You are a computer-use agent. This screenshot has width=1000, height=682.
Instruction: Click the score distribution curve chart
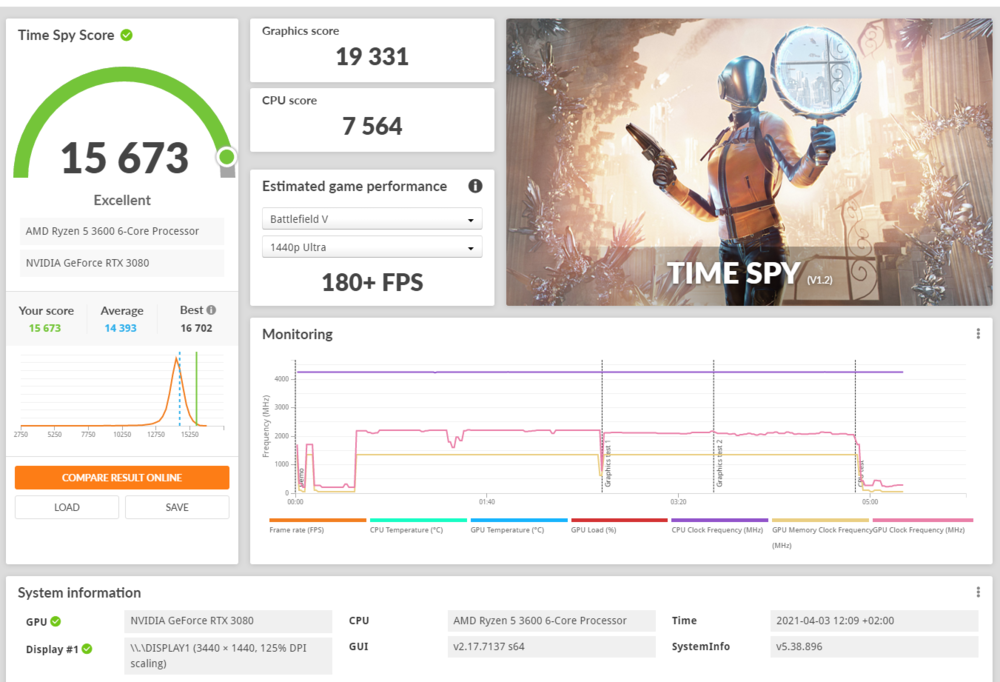coord(122,390)
